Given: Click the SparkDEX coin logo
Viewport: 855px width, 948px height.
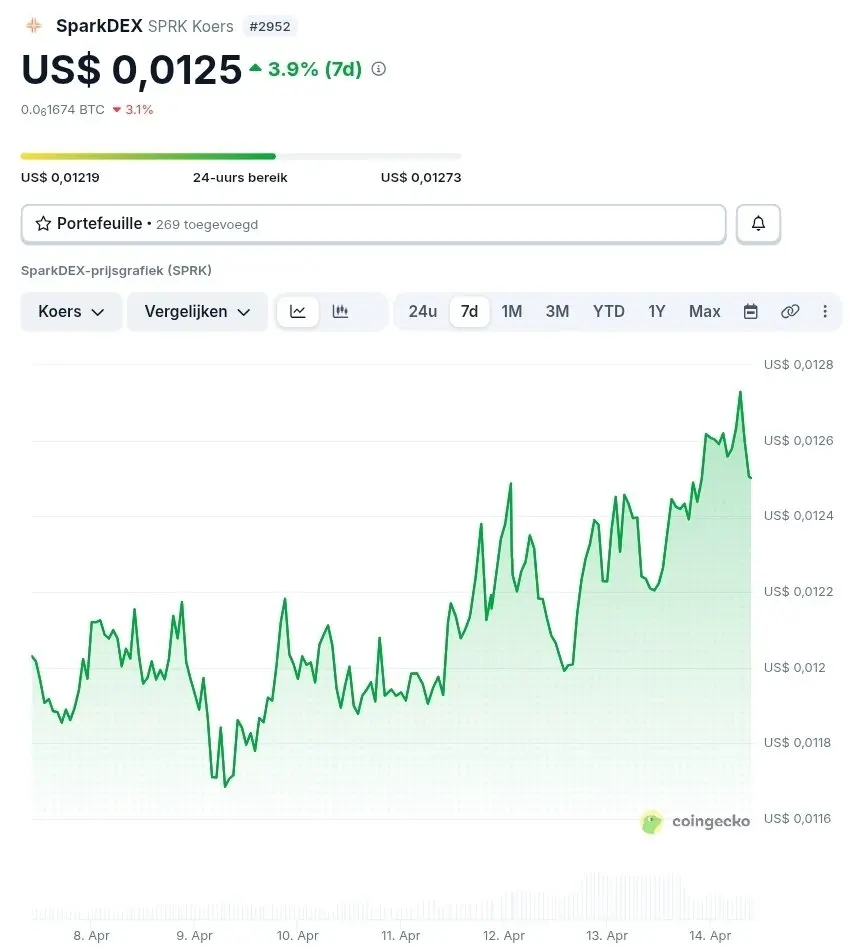Looking at the screenshot, I should tap(34, 26).
